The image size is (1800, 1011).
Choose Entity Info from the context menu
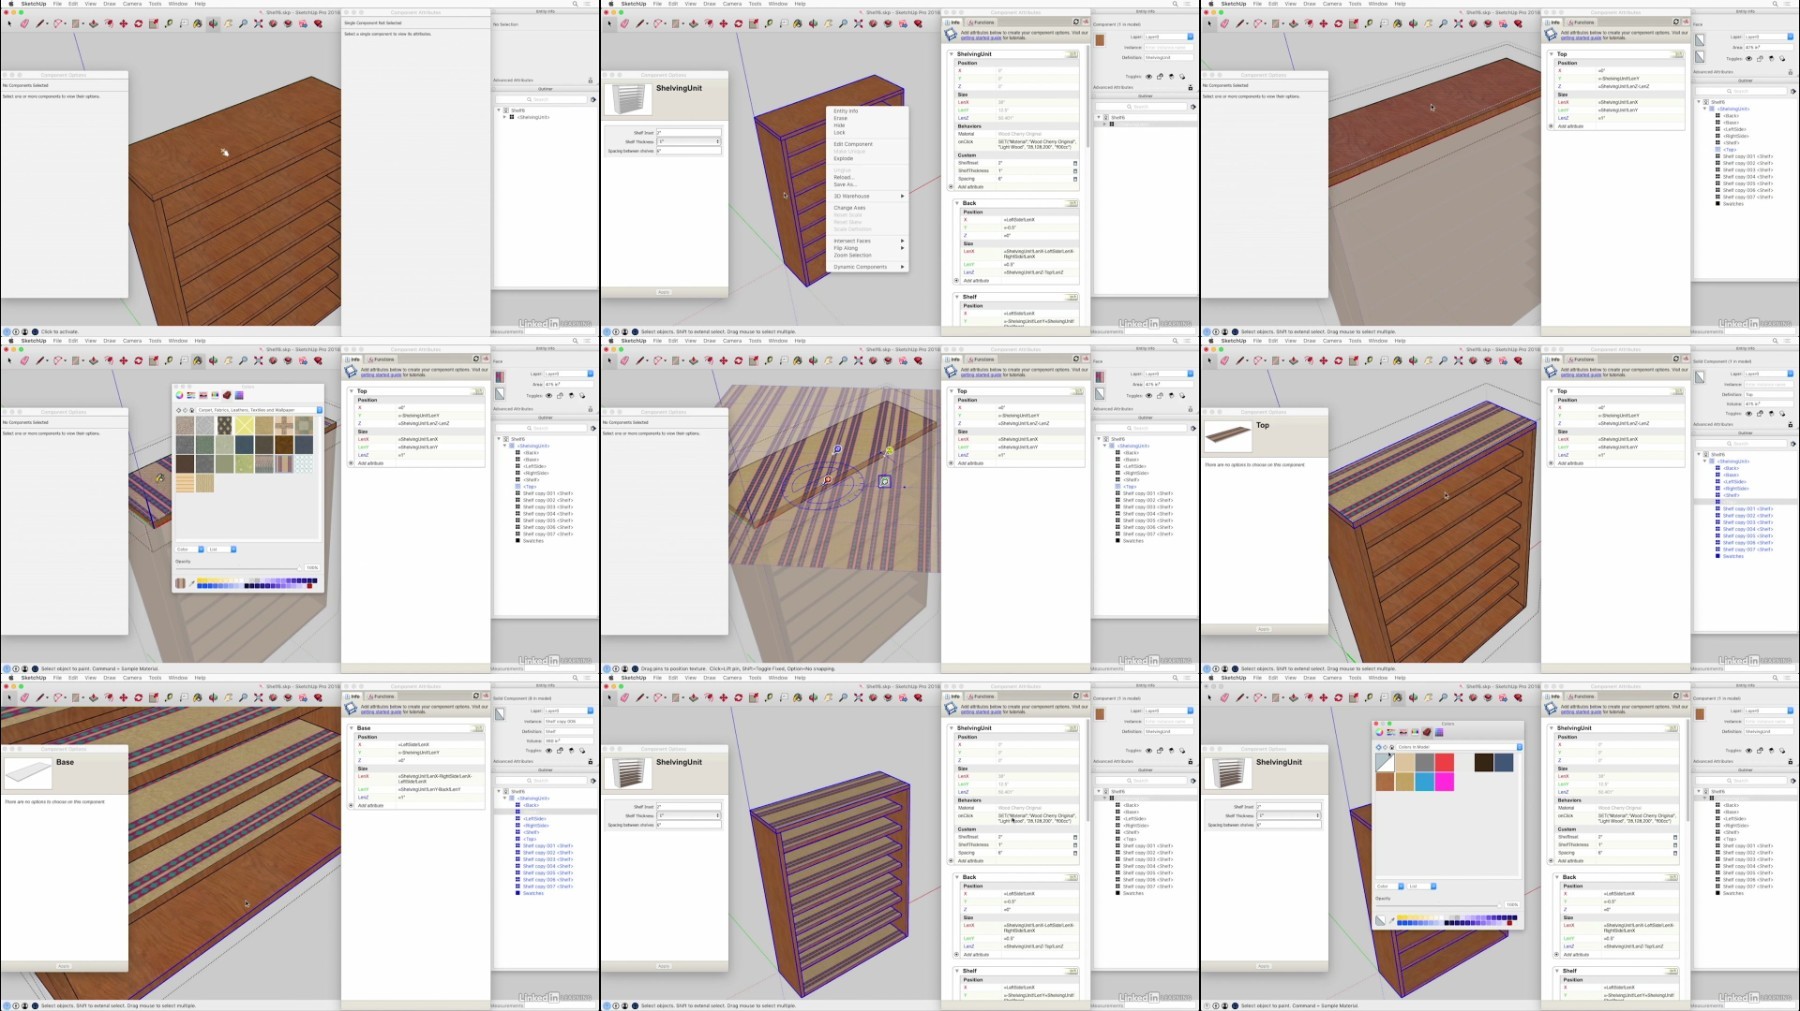[846, 111]
